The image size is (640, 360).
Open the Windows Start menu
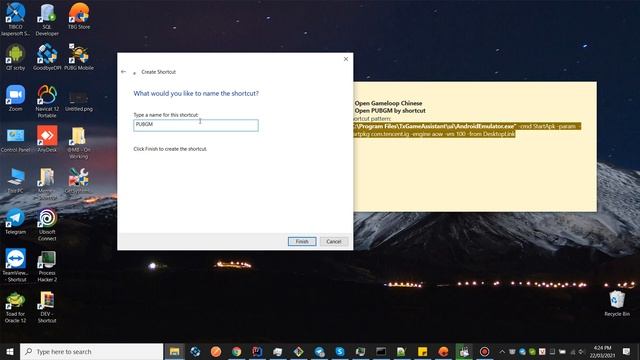click(10, 351)
